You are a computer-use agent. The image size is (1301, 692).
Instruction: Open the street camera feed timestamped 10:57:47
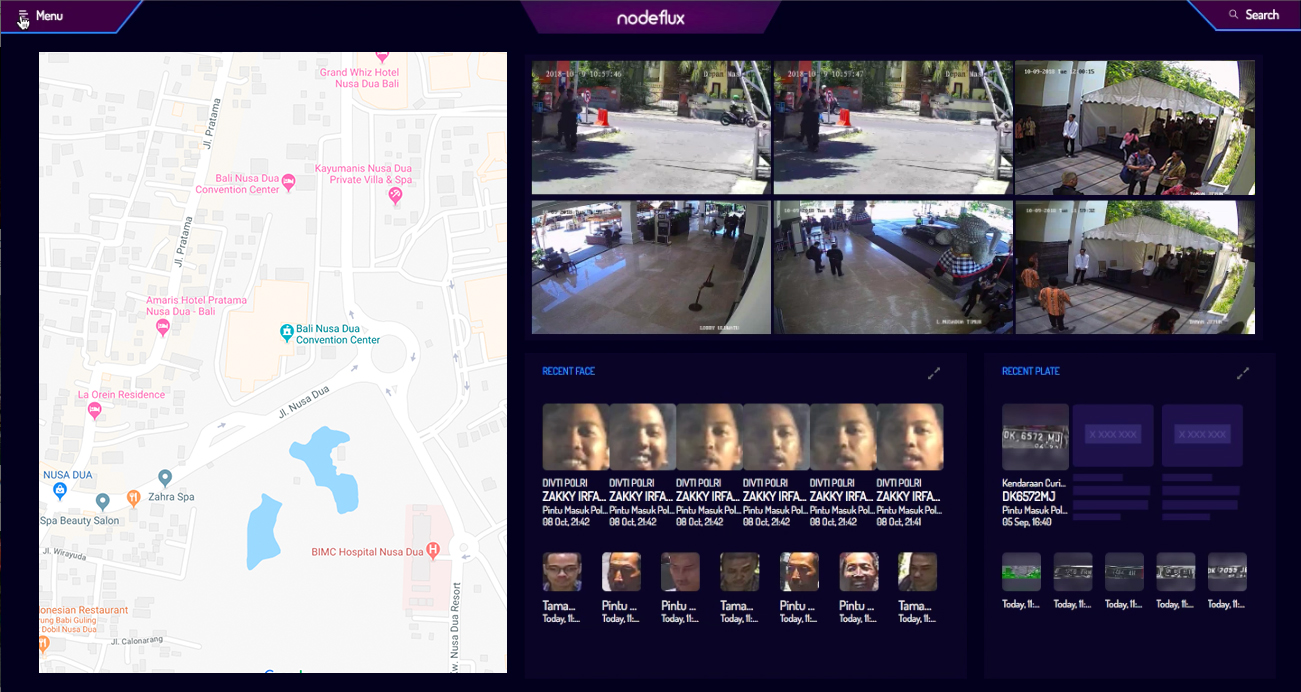pyautogui.click(x=893, y=127)
